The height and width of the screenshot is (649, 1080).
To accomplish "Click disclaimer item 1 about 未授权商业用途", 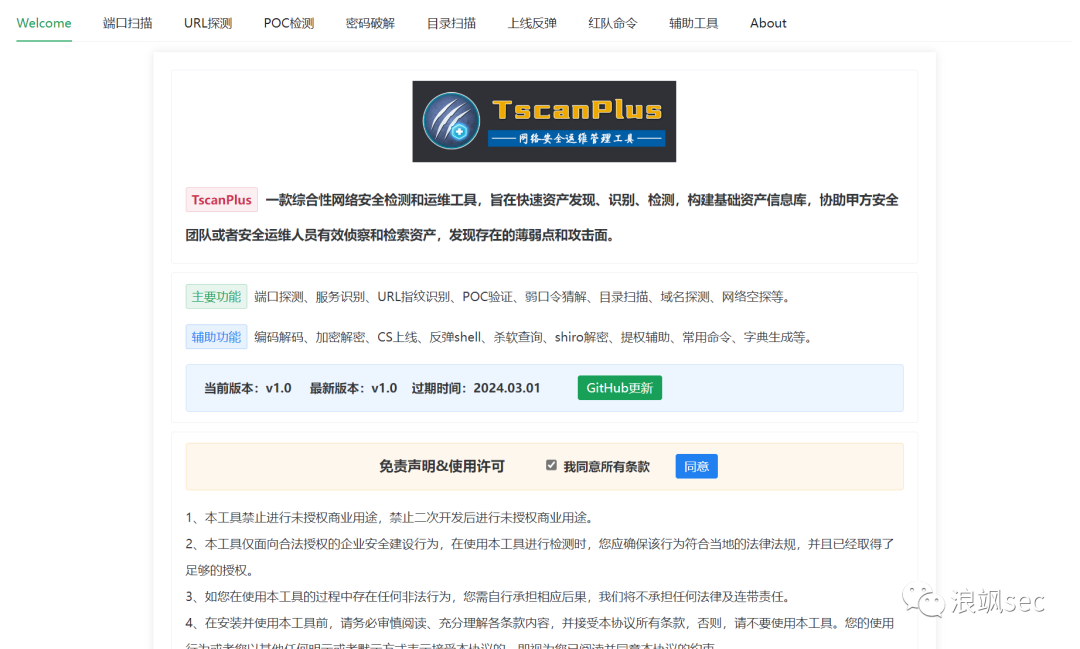I will coord(391,517).
